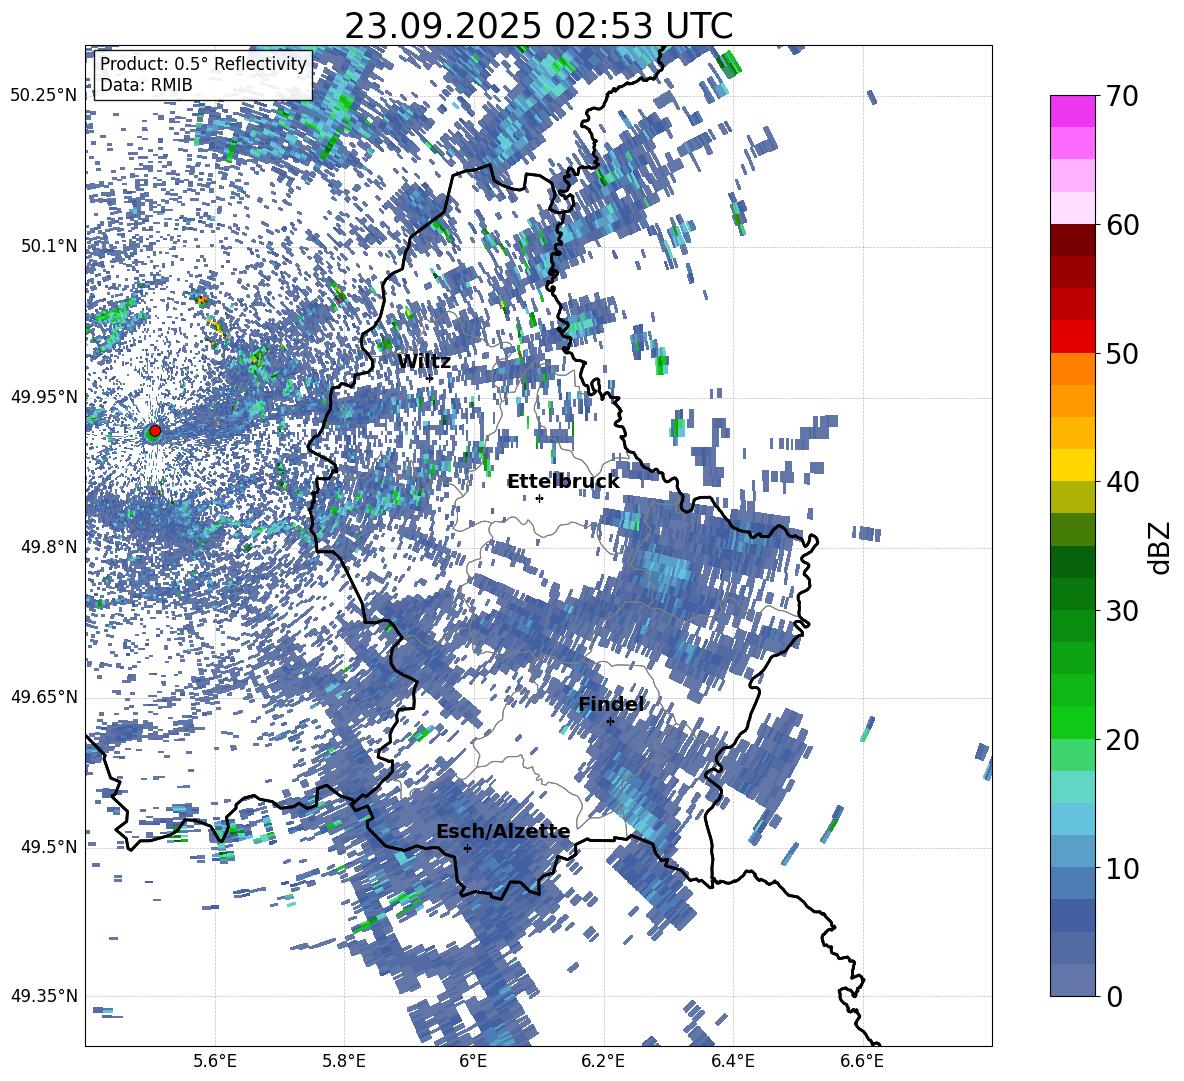This screenshot has height=1081, width=1184.
Task: Click the magenta top segment of colorbar
Action: [1072, 112]
